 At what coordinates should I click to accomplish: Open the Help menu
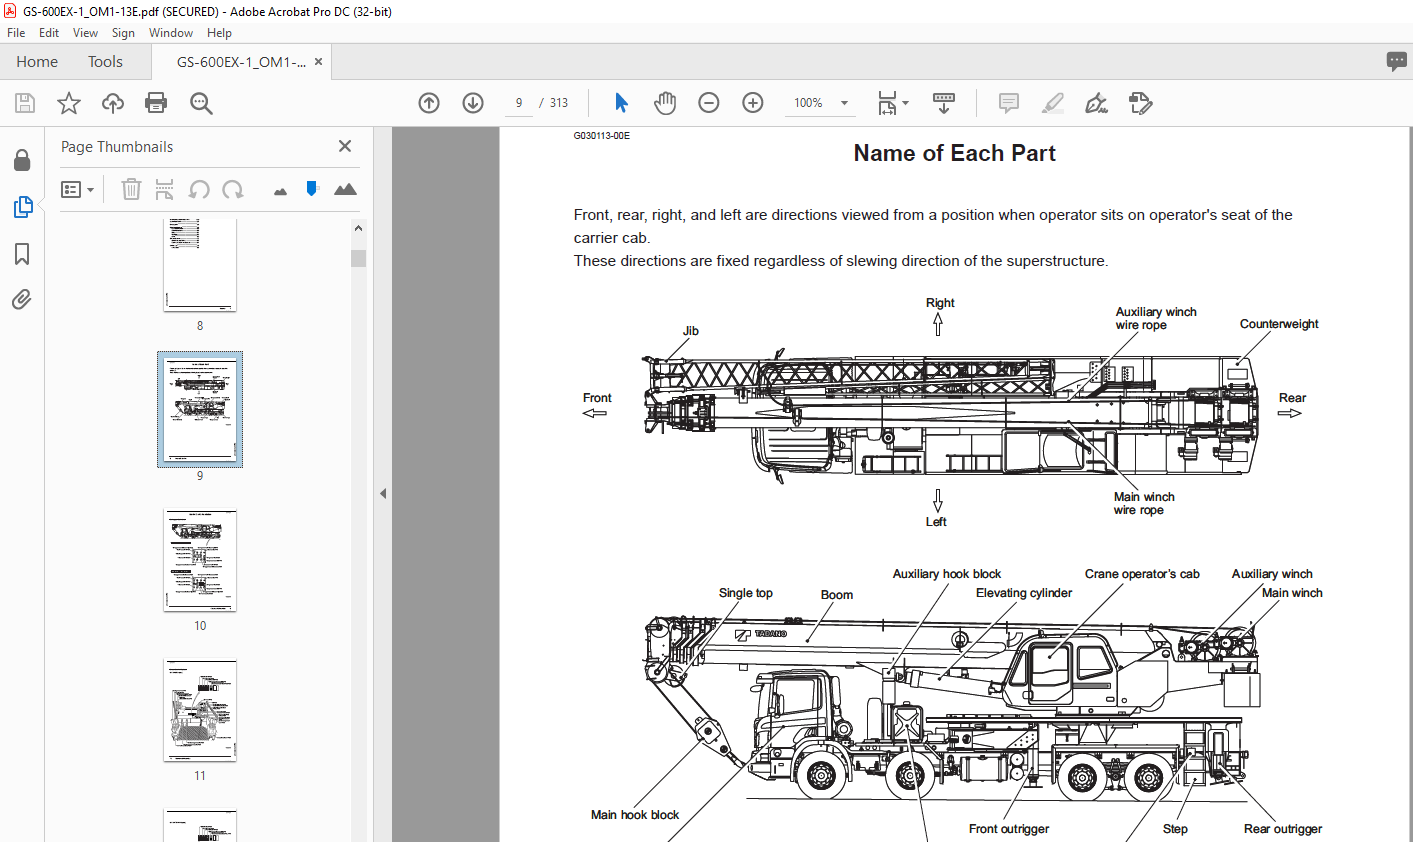[x=219, y=33]
